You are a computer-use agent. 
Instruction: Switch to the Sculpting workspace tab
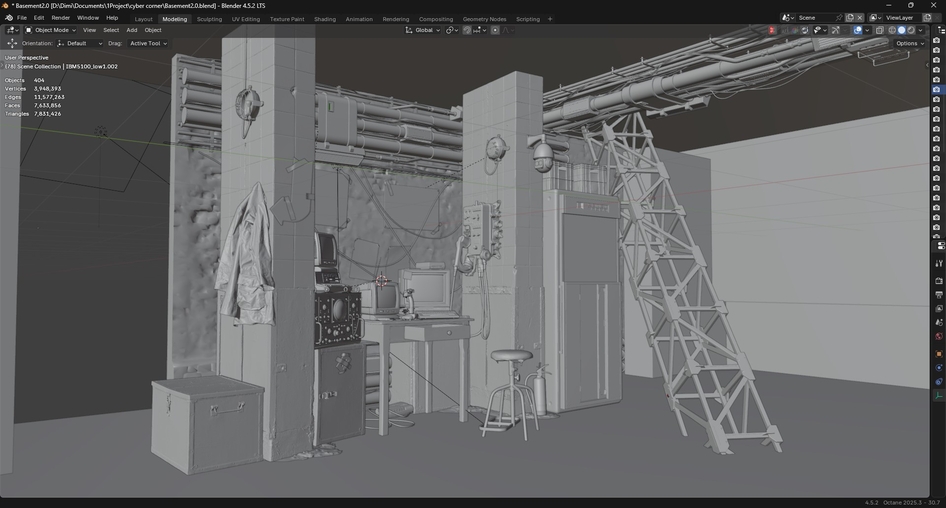209,19
